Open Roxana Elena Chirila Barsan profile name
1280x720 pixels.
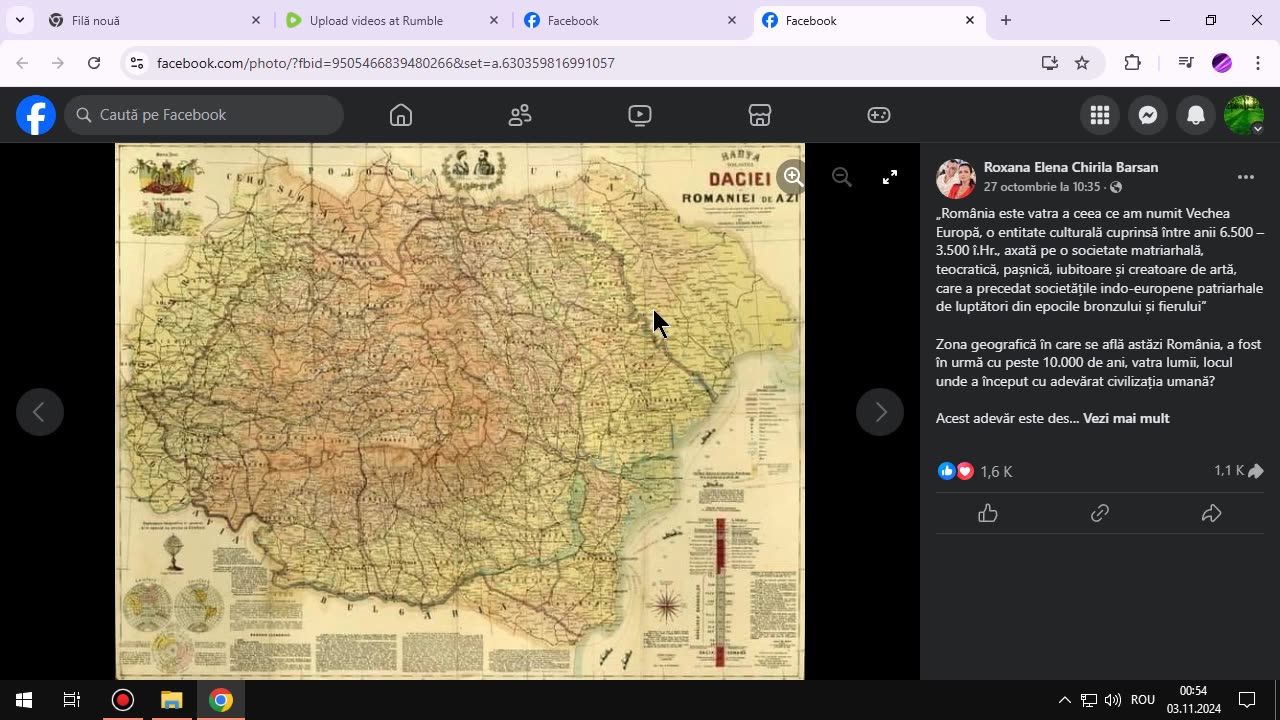tap(1071, 167)
